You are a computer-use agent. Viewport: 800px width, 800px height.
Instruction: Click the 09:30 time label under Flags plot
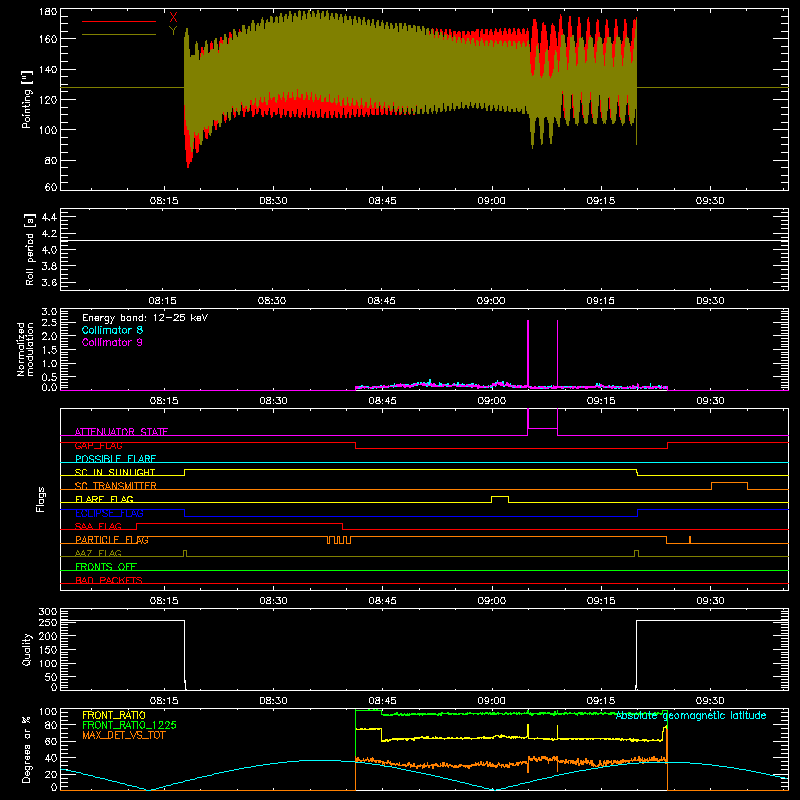[x=710, y=601]
